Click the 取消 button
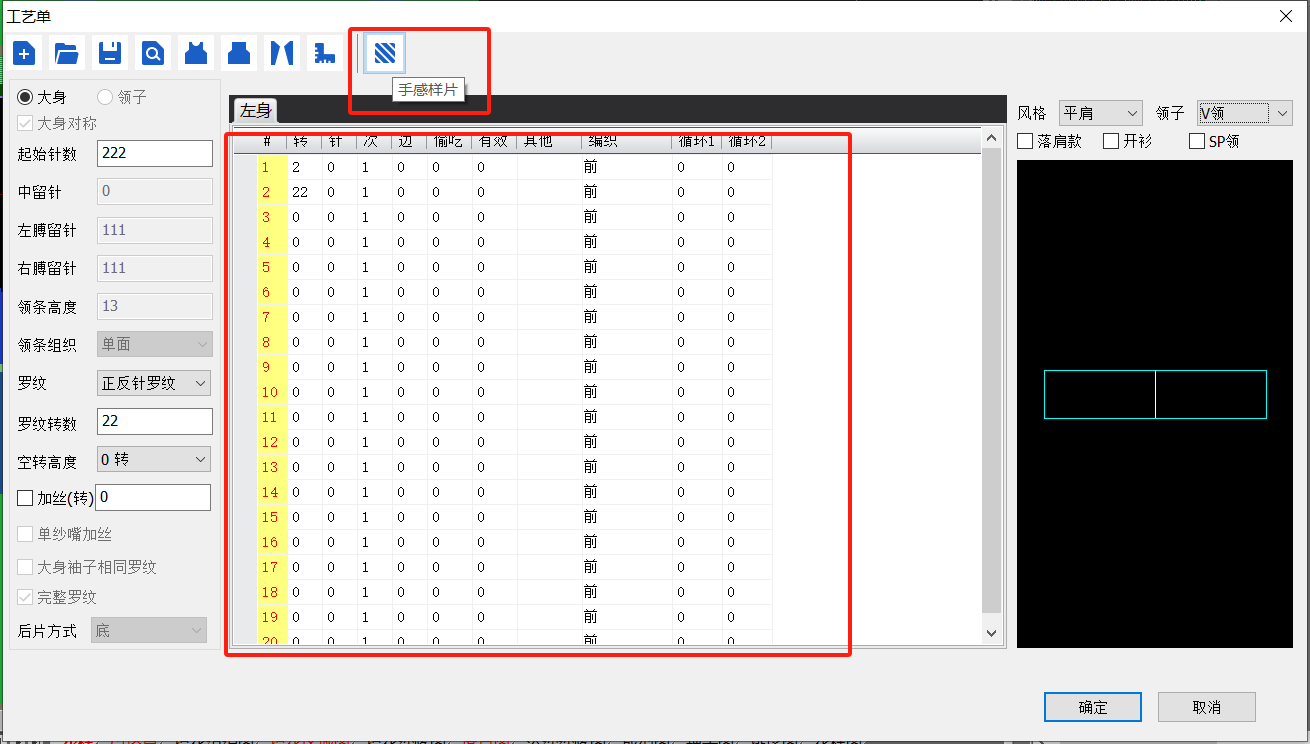This screenshot has width=1310, height=744. click(x=1207, y=707)
